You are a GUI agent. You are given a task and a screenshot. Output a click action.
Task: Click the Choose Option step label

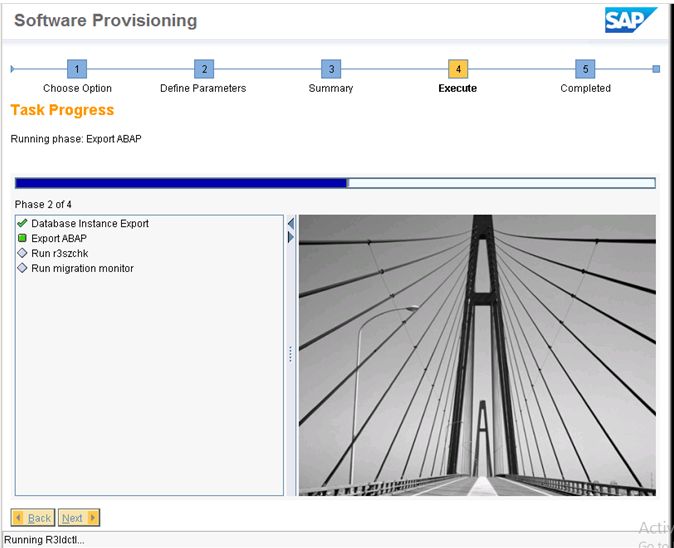[77, 88]
